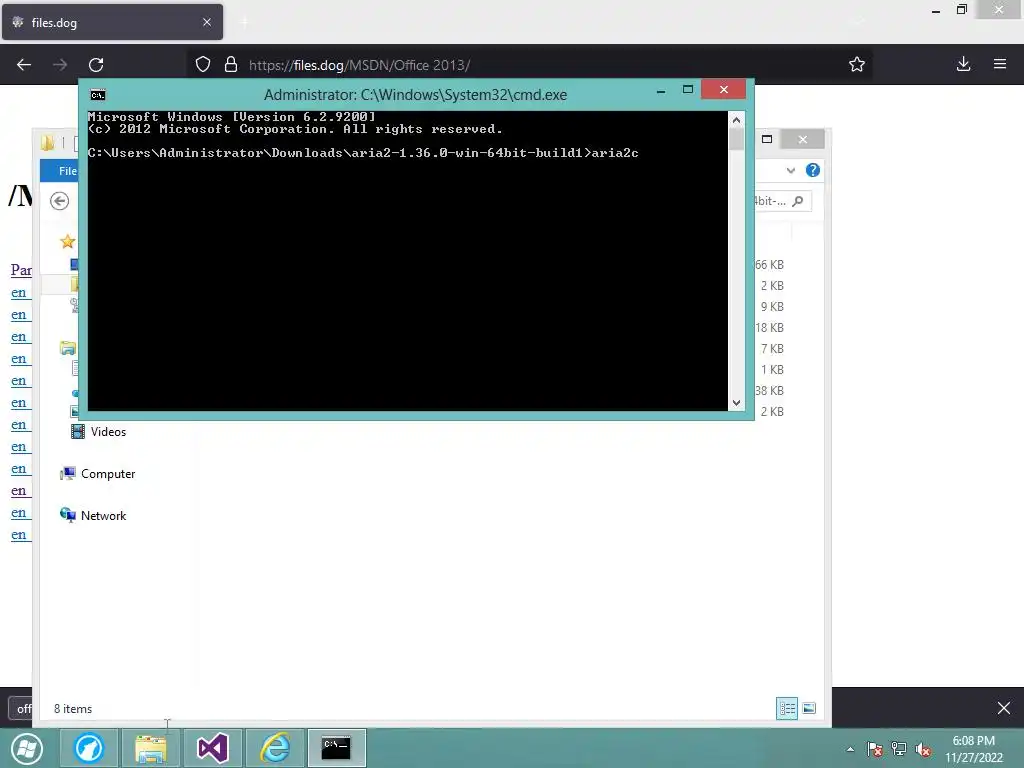1024x768 pixels.
Task: Close the Firefox bottom notification bar
Action: [x=1004, y=708]
